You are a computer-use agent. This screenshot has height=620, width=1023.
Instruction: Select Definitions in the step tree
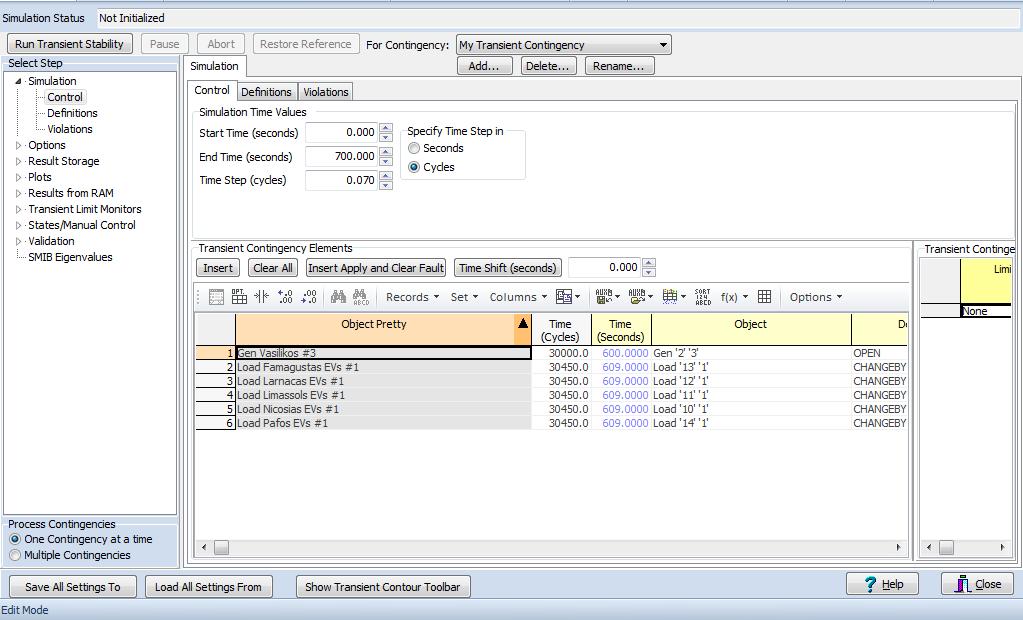click(x=72, y=113)
